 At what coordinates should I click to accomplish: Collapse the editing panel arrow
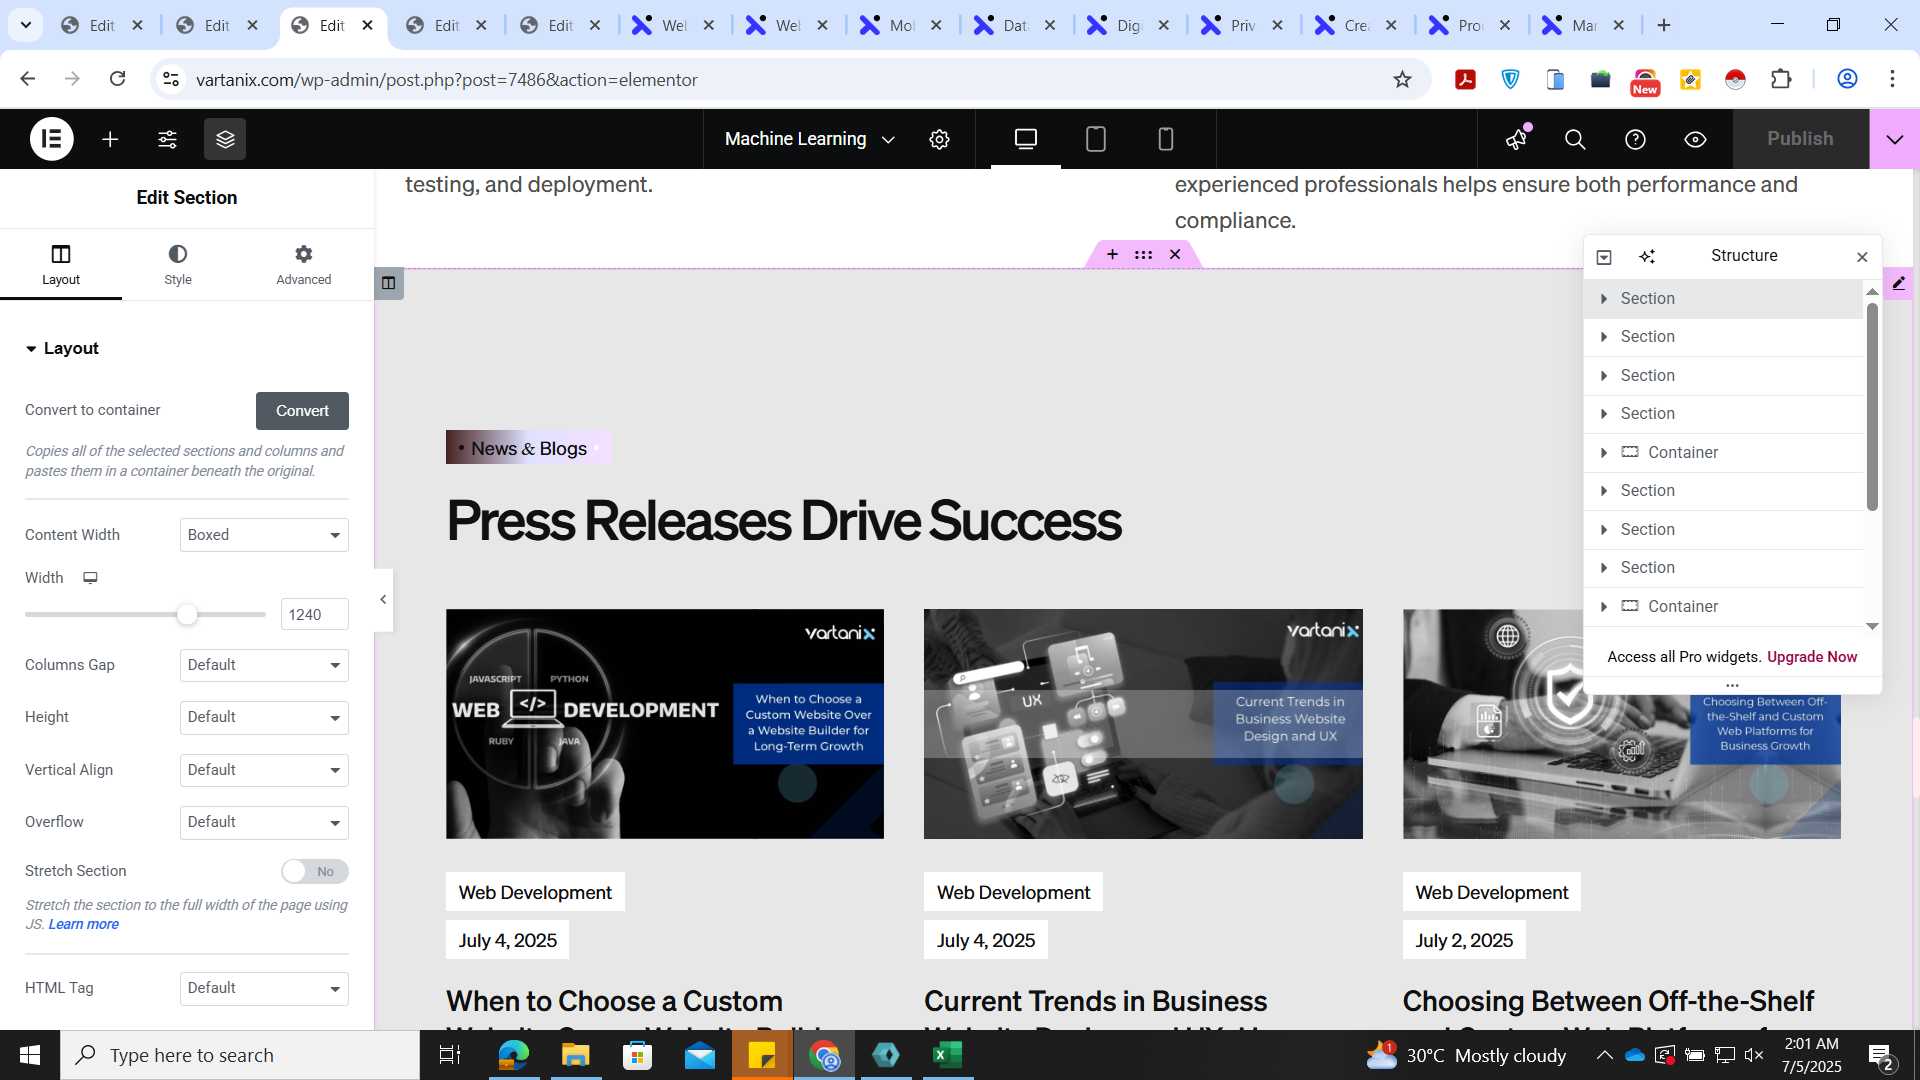coord(383,599)
